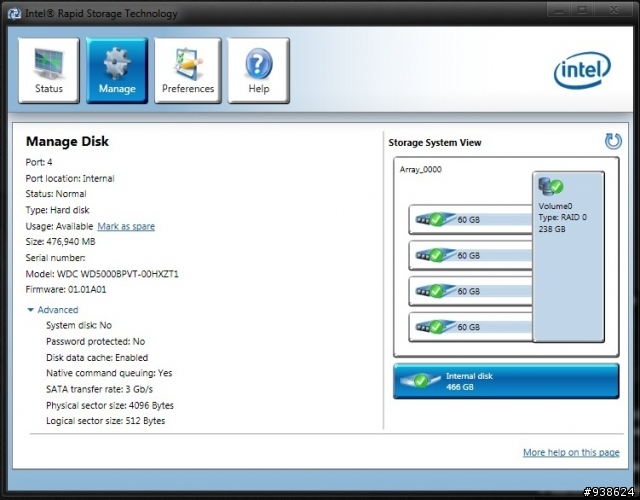Click the Mark as spare link

click(126, 226)
